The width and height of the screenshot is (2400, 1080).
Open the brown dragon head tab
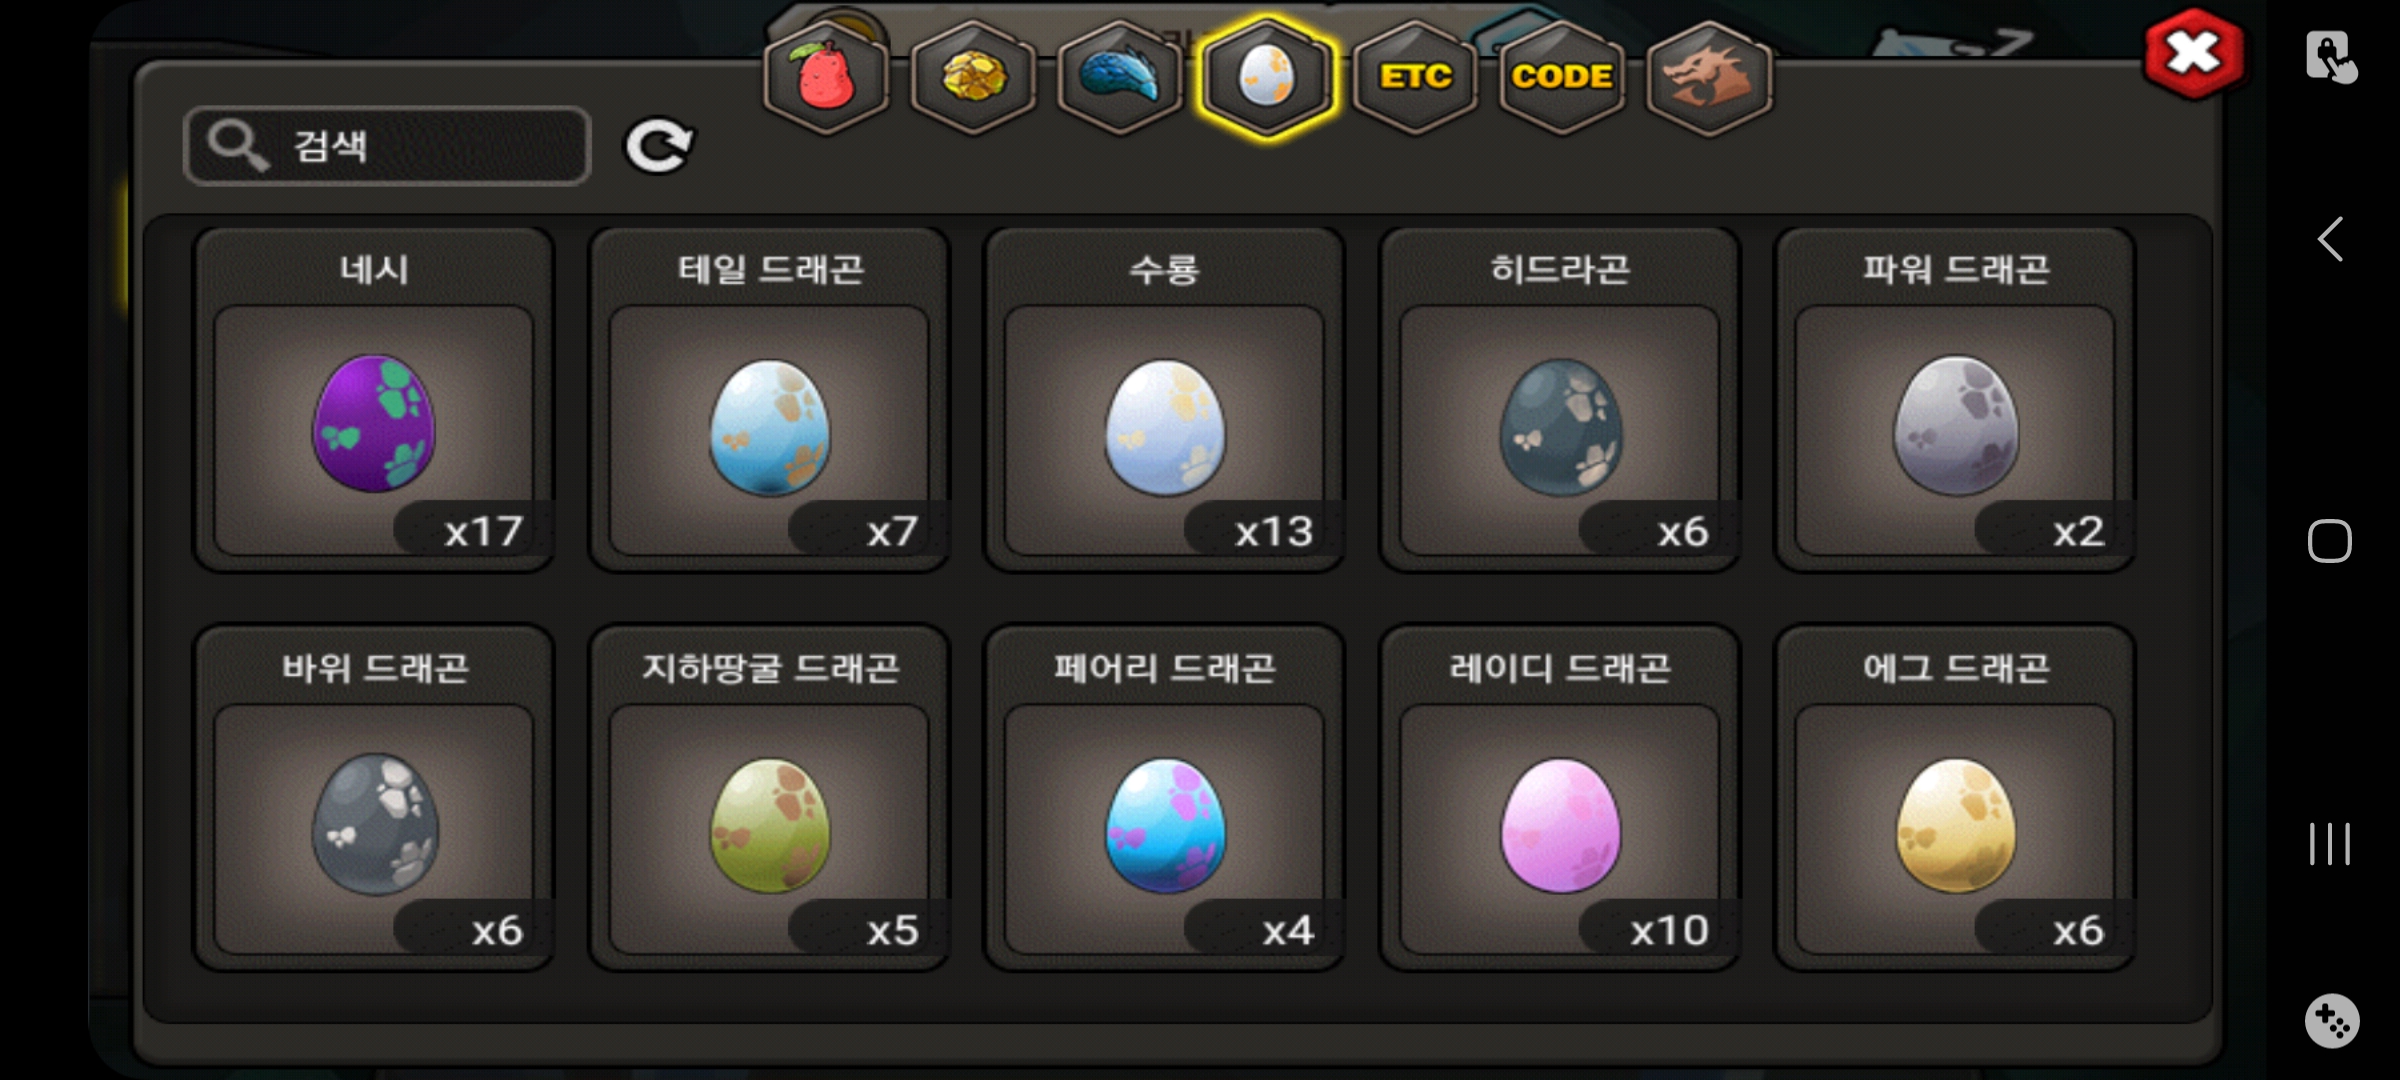coord(1709,77)
